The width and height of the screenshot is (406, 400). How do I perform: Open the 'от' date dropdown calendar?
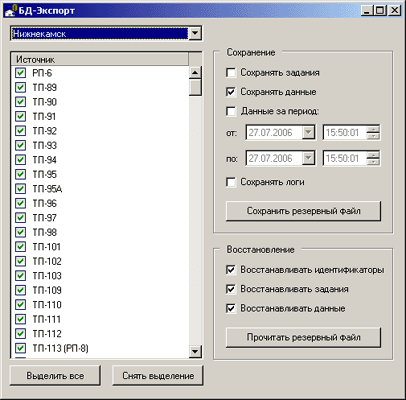pos(308,132)
